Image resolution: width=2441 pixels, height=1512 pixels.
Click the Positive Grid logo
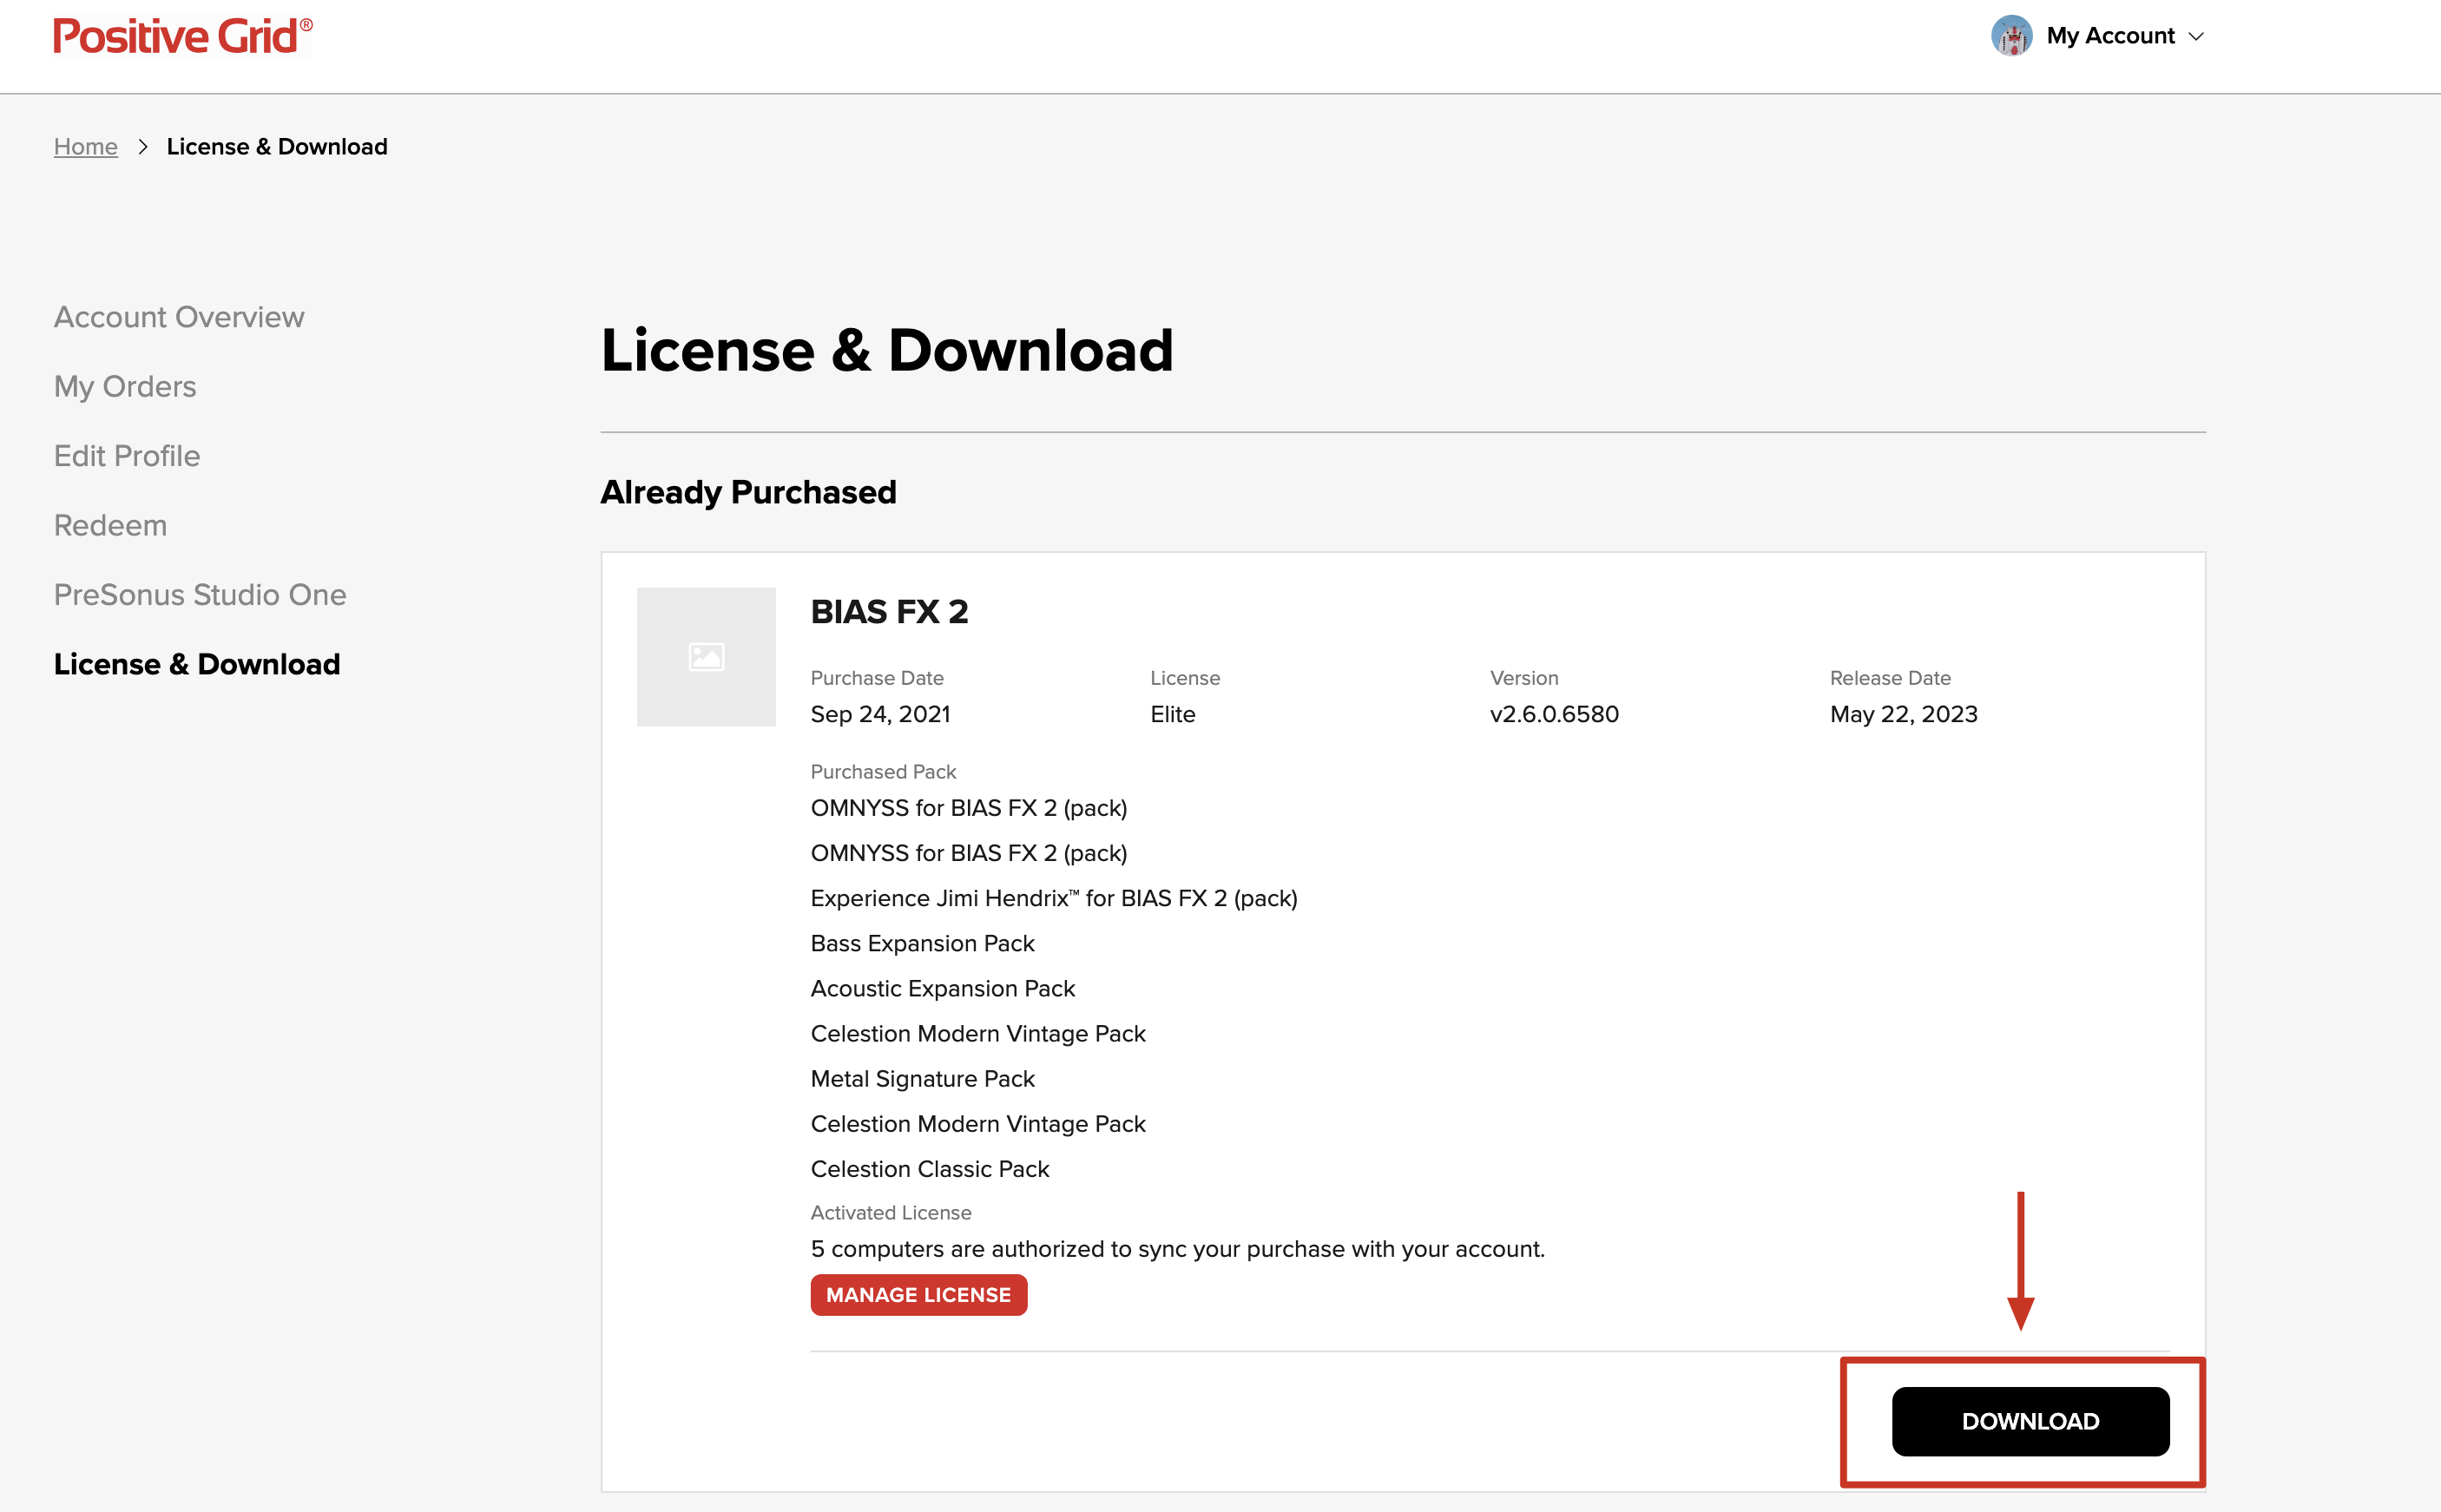[183, 36]
